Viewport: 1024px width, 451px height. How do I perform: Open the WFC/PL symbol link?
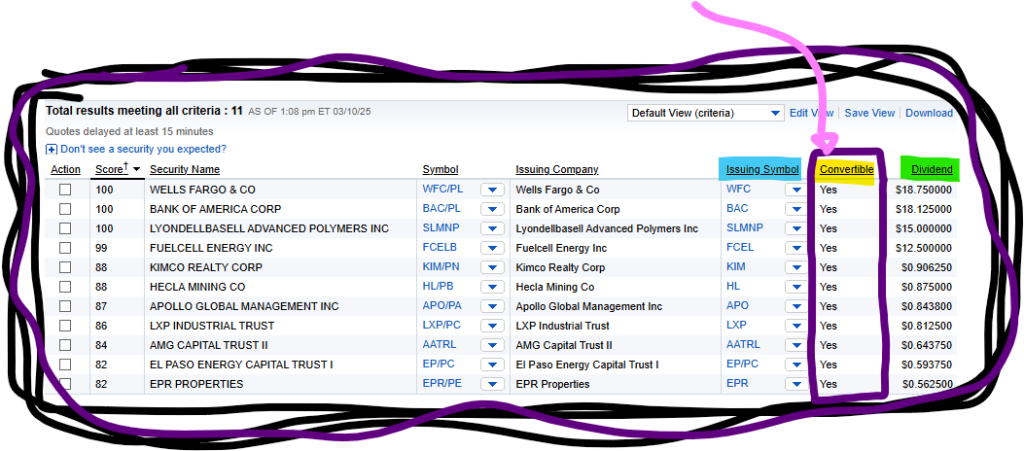coord(441,189)
